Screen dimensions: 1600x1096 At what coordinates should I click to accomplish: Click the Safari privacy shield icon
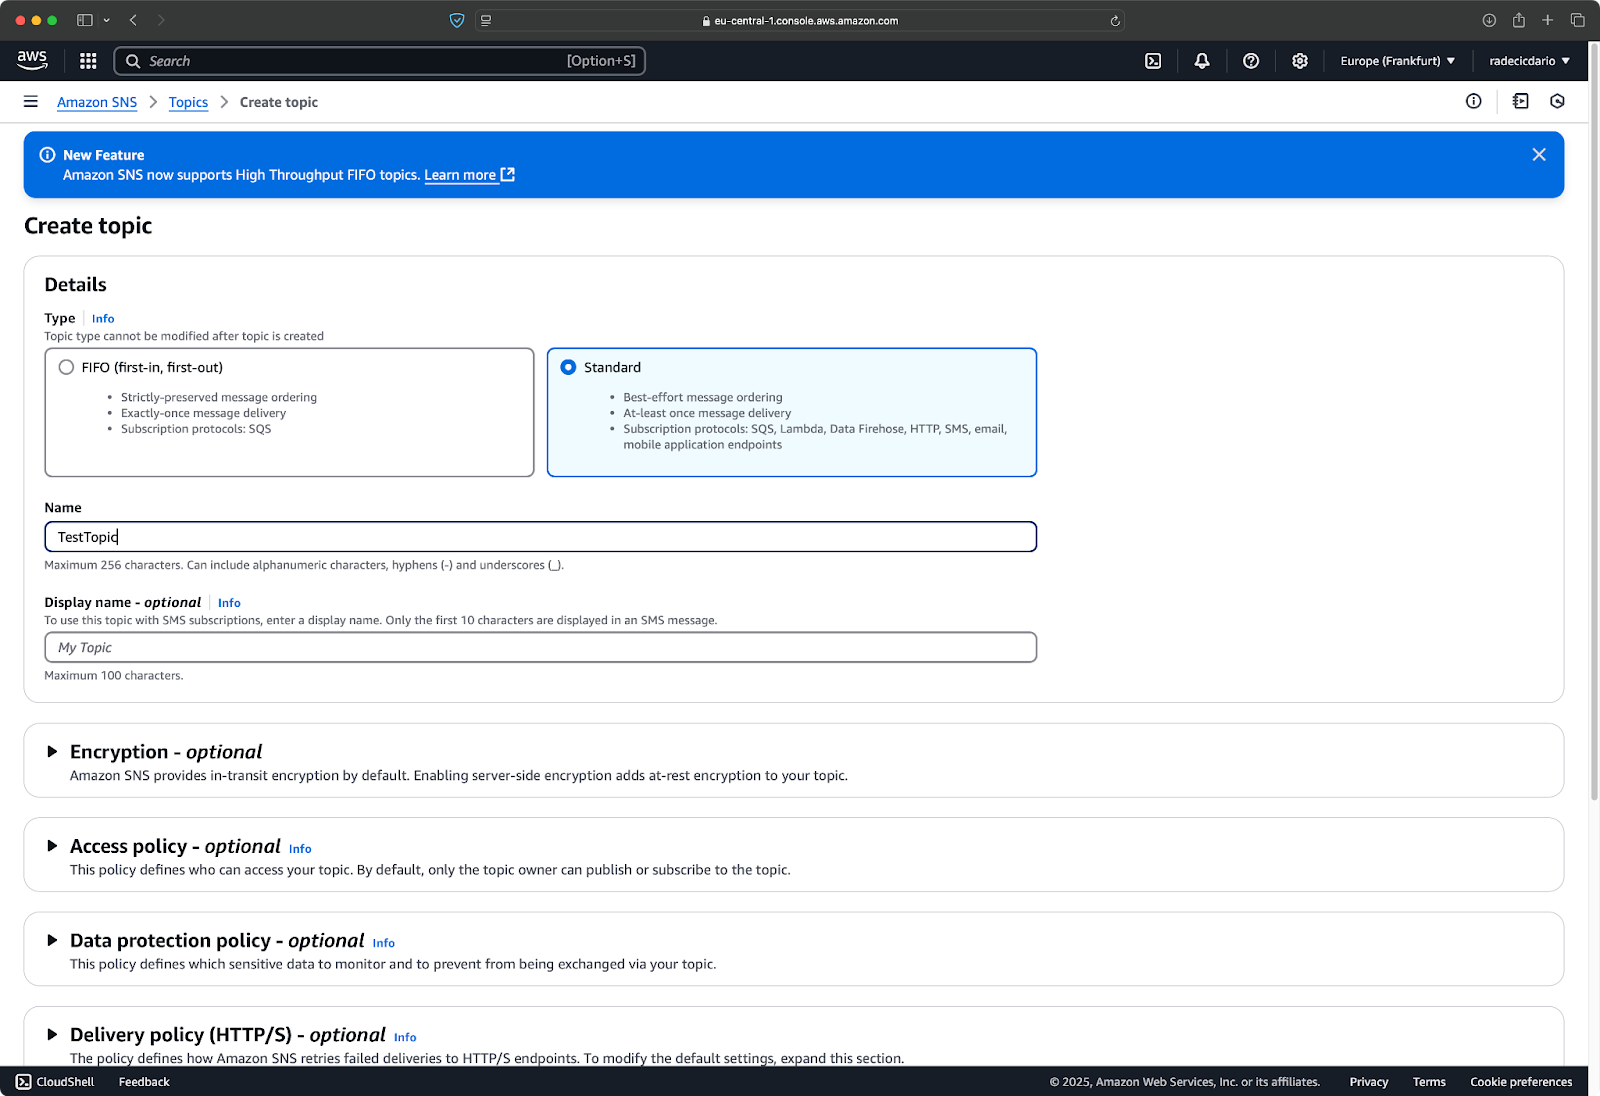coord(457,20)
